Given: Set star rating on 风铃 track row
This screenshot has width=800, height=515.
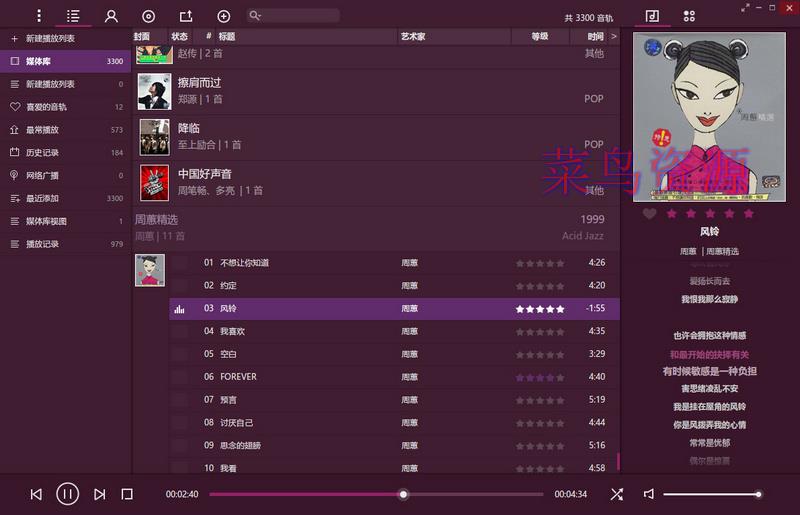Looking at the screenshot, I should point(540,309).
